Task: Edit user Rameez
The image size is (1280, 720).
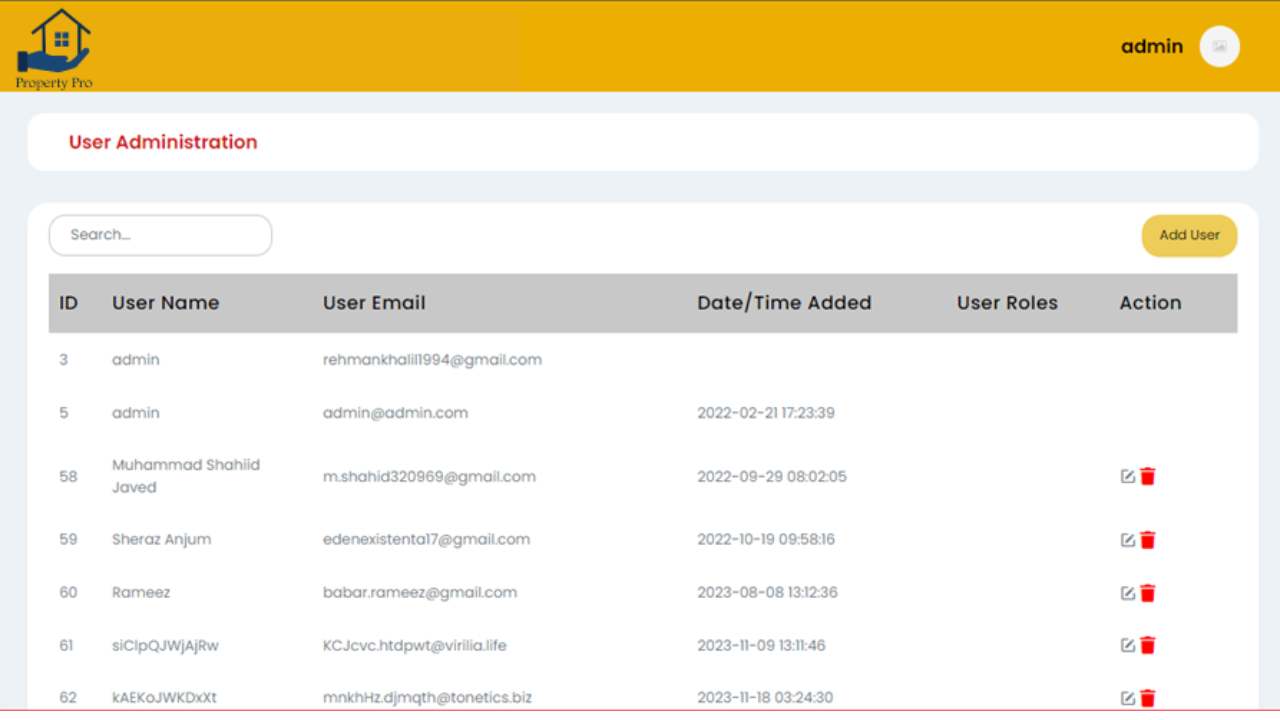Action: coord(1127,593)
